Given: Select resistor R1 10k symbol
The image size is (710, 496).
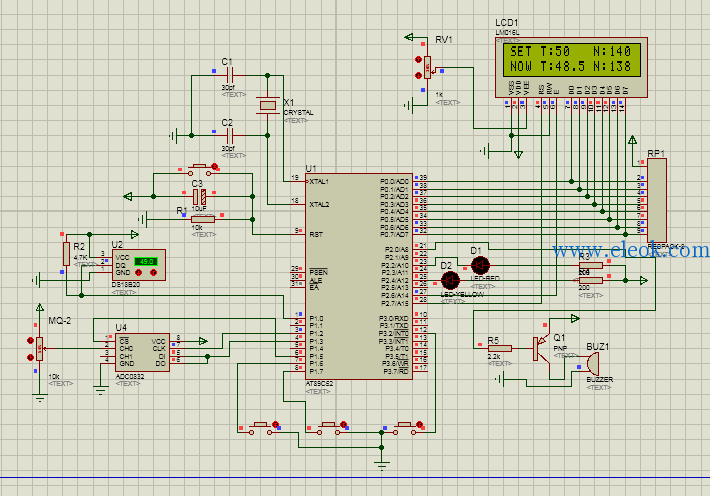Looking at the screenshot, I should pyautogui.click(x=202, y=219).
